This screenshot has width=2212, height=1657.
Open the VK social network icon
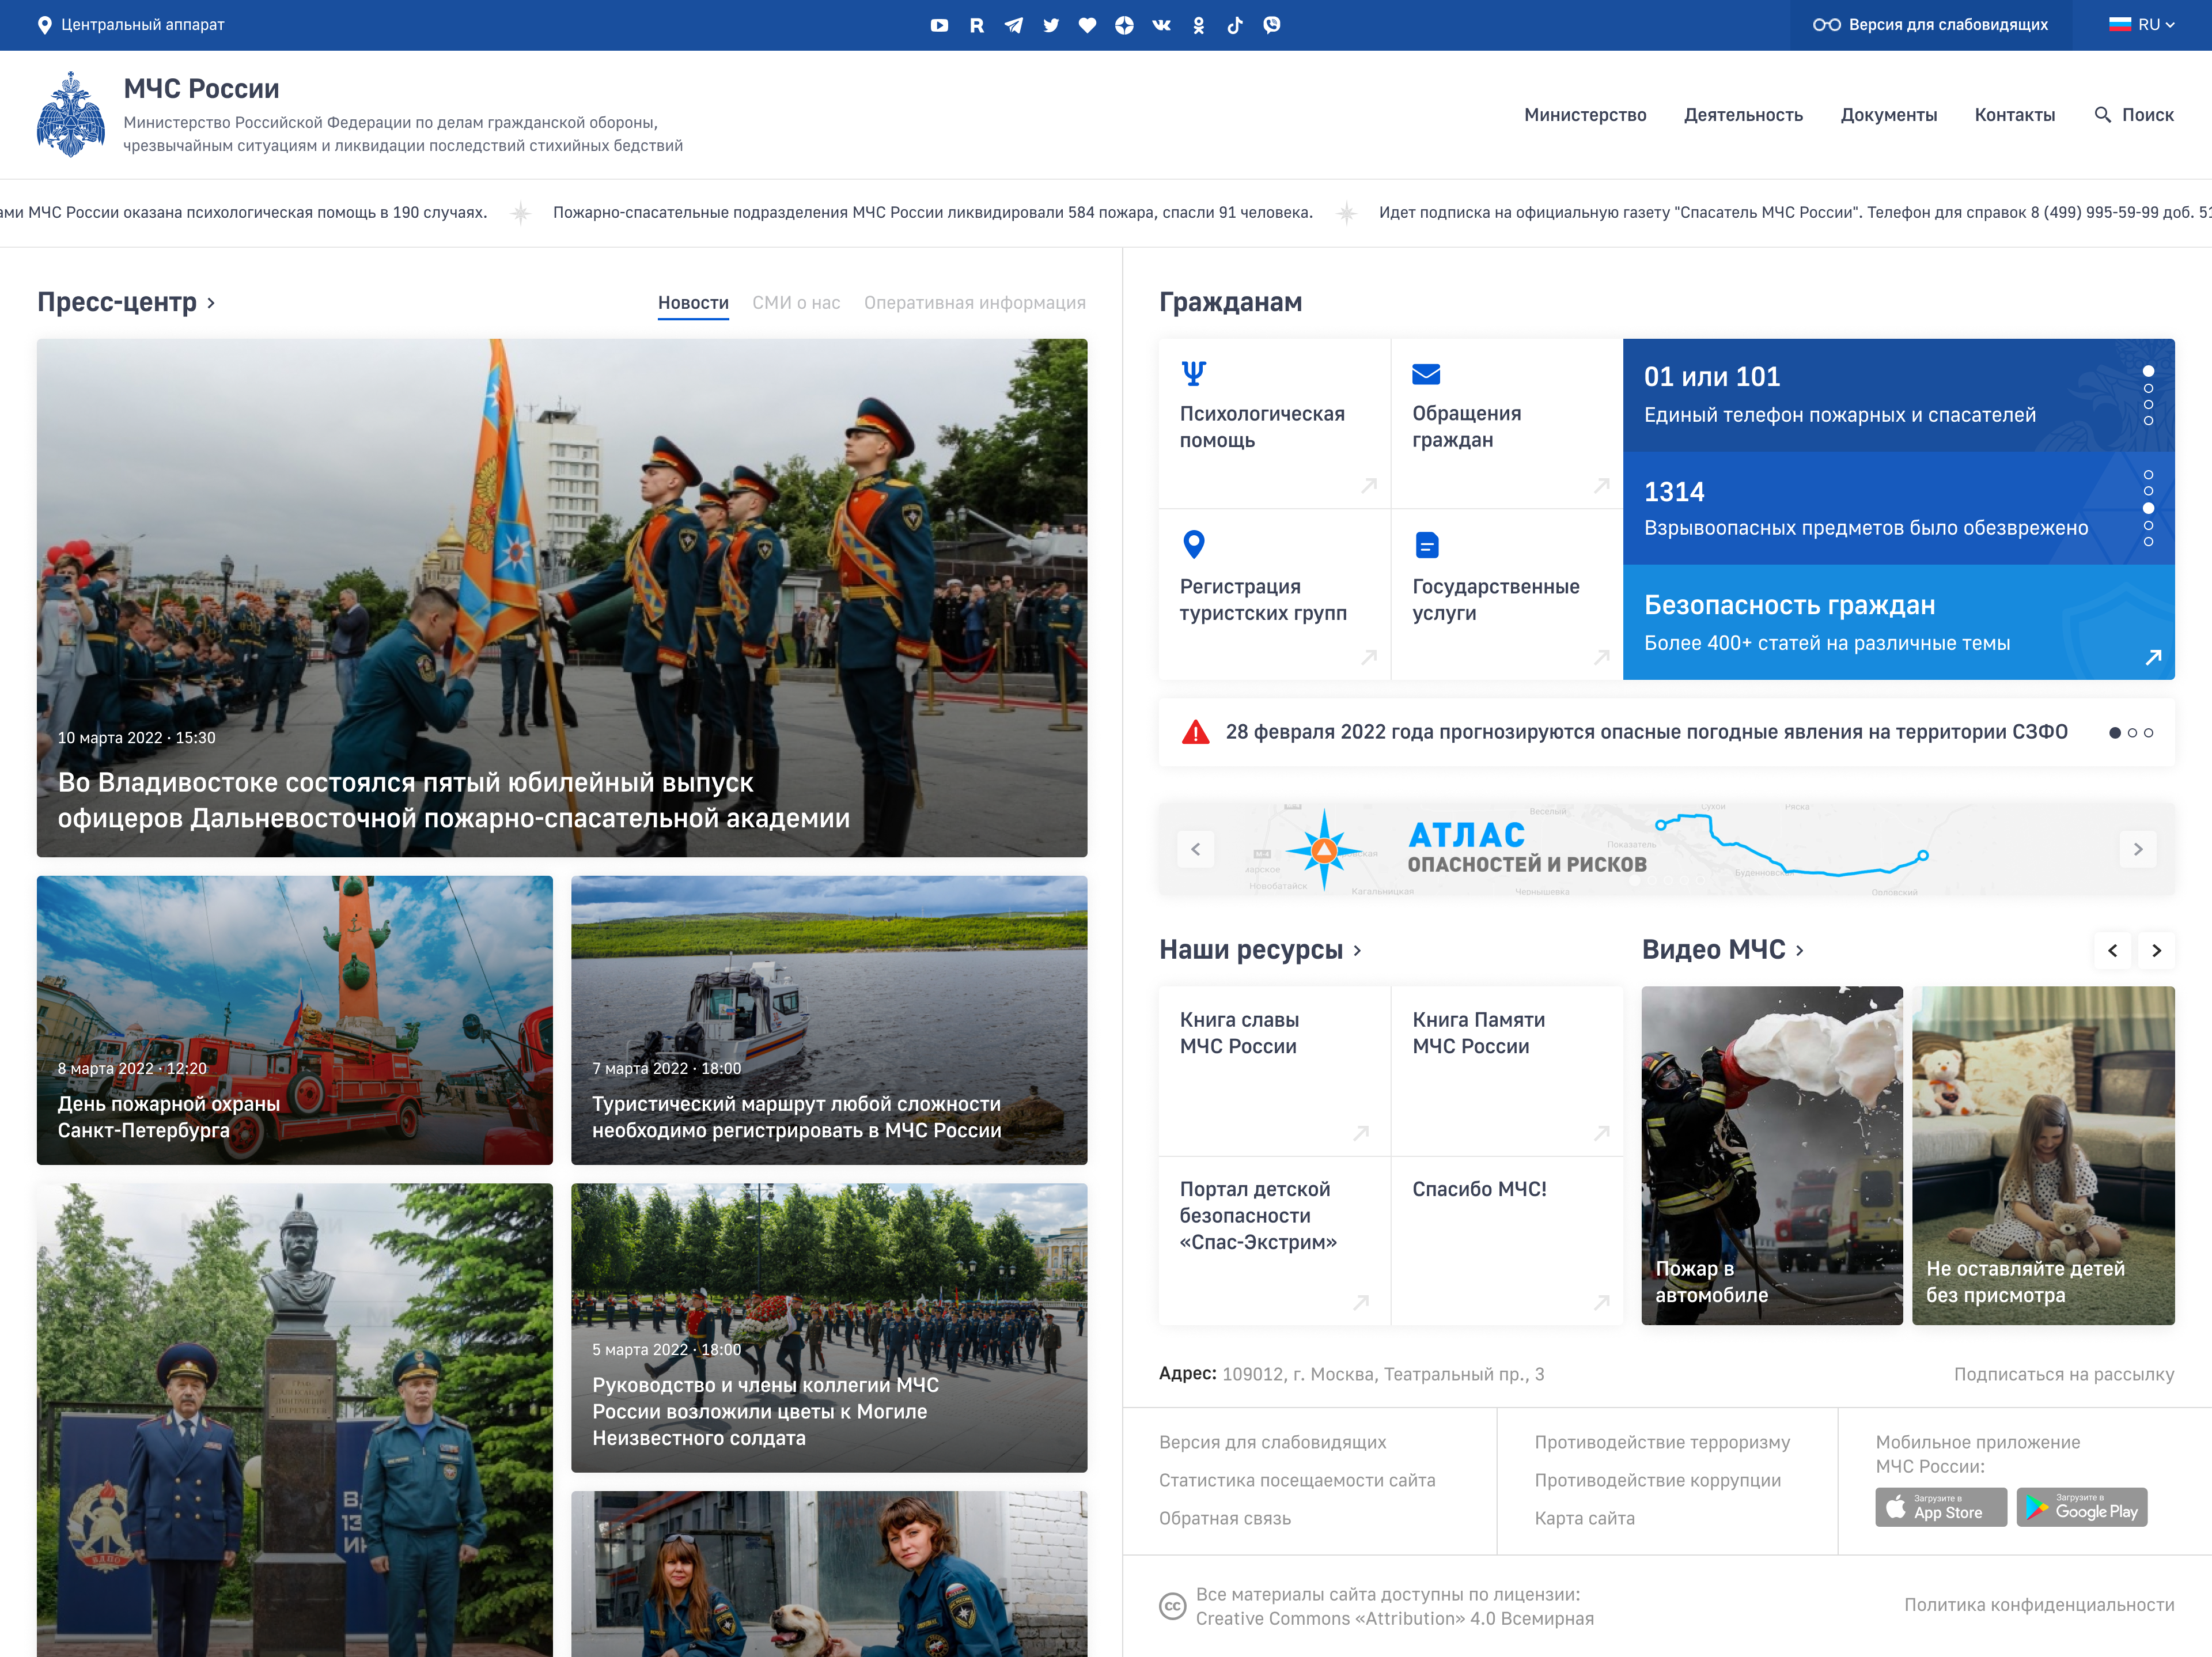[x=1161, y=25]
